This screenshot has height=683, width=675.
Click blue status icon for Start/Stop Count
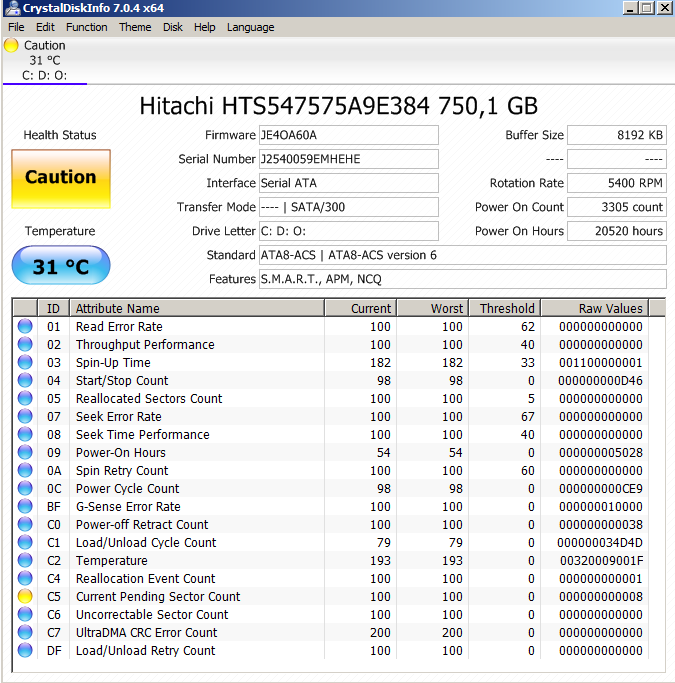coord(25,380)
